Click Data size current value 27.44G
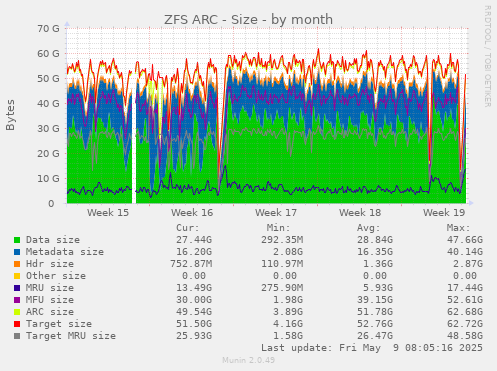The width and height of the screenshot is (497, 371). point(194,240)
